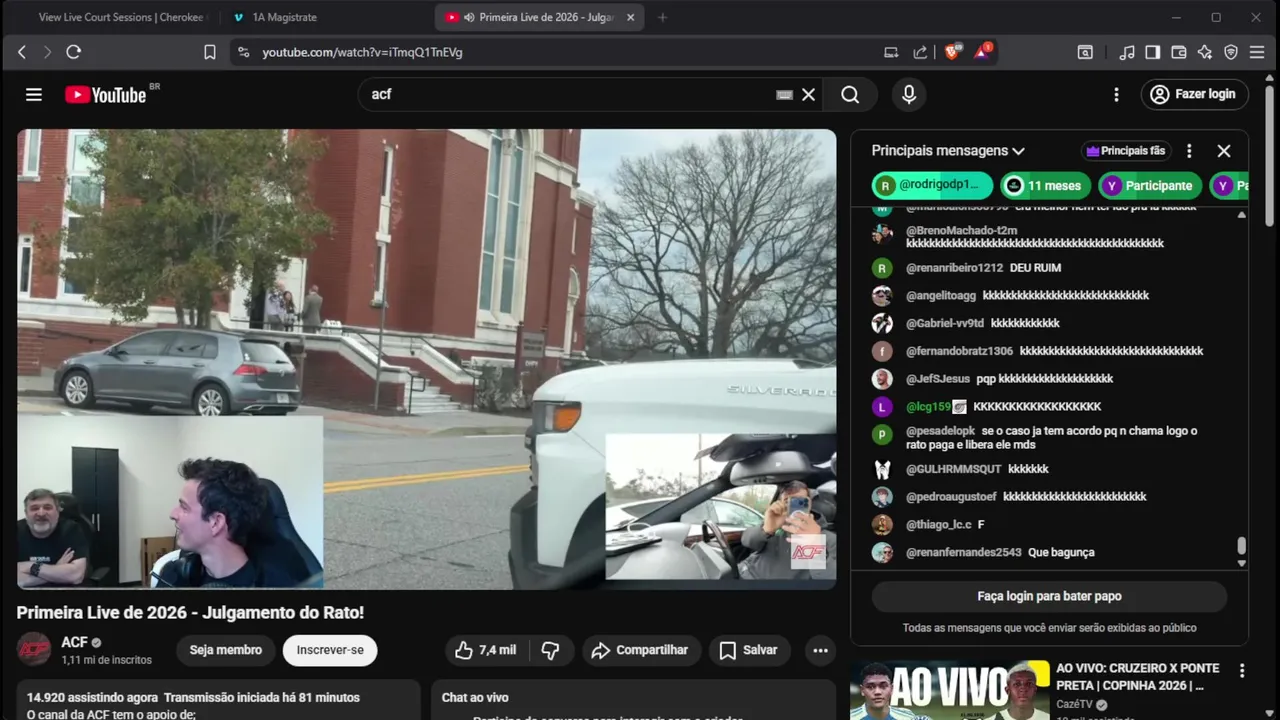Reload the current page
1280x720 pixels.
73,52
